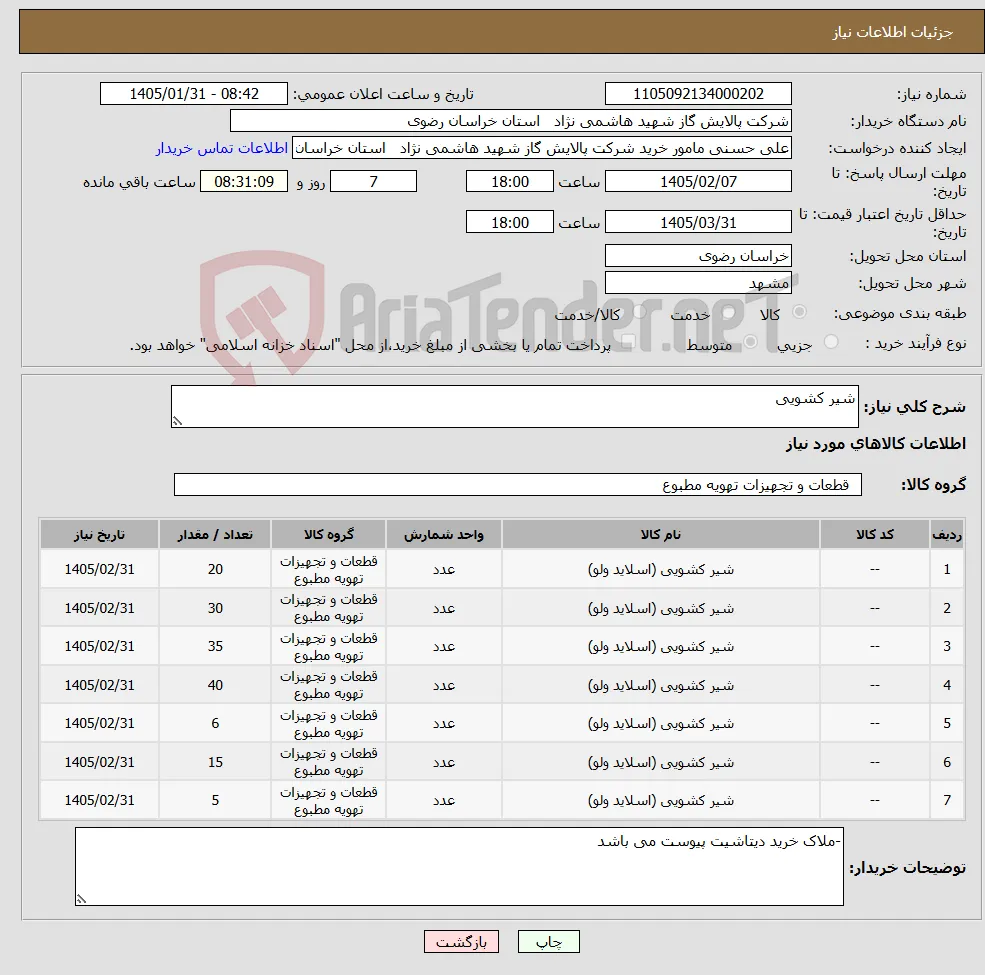Select the کالا/خدمت radio button
Viewport: 985px width, 975px height.
point(639,312)
